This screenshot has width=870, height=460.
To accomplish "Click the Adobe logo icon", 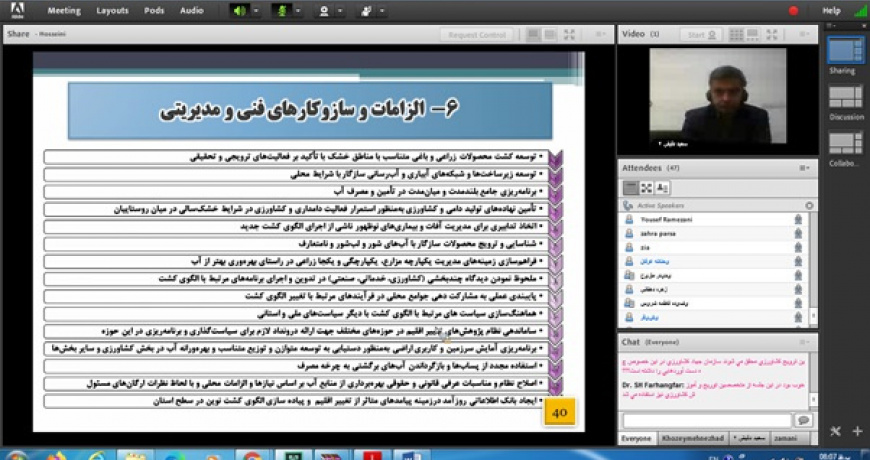I will 17,9.
